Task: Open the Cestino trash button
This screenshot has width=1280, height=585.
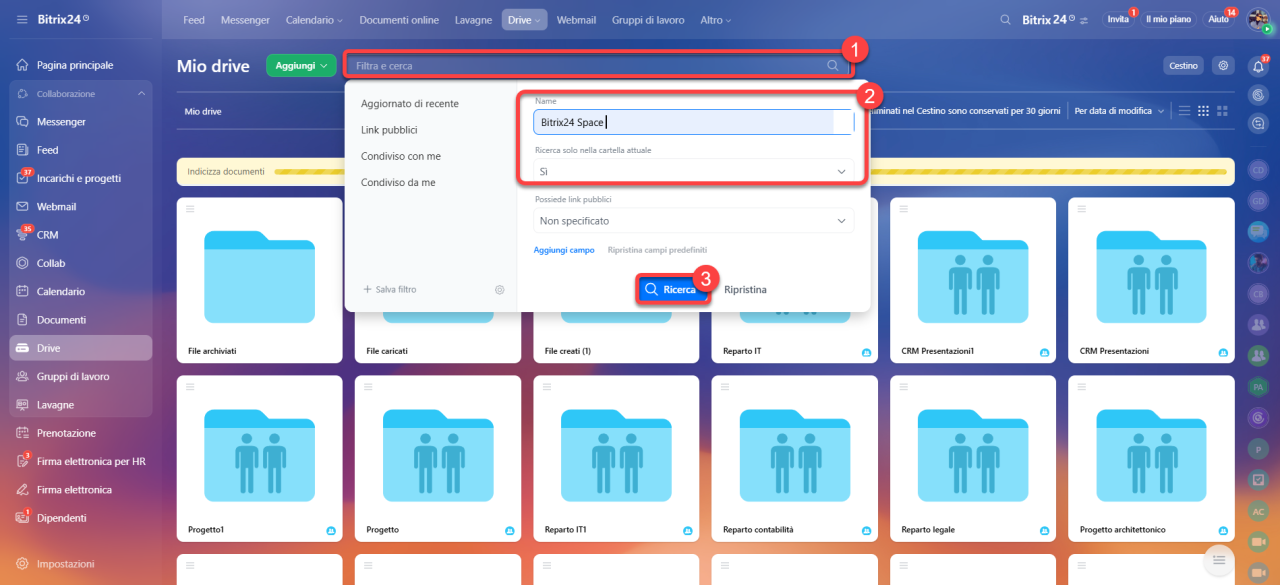Action: [x=1183, y=65]
